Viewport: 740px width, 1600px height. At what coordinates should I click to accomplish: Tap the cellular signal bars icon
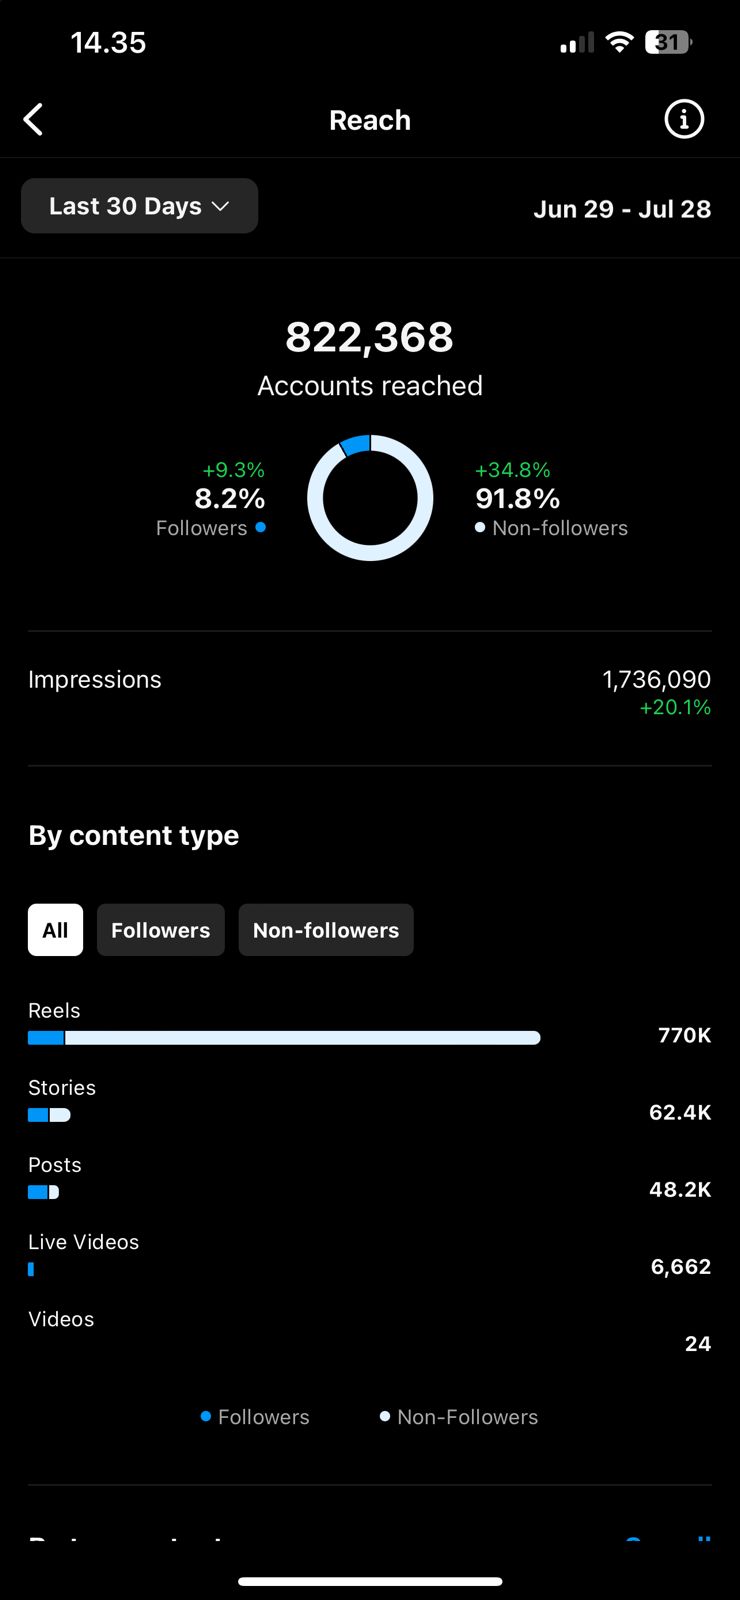tap(576, 43)
